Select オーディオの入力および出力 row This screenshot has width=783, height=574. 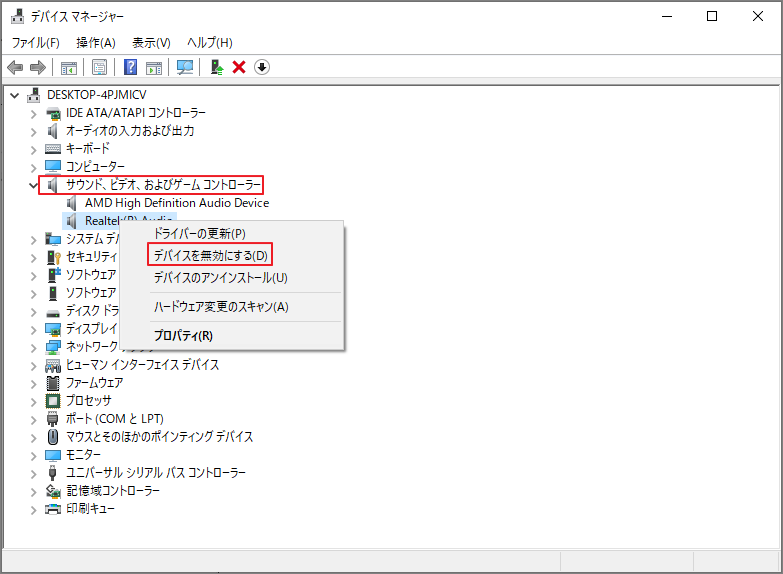[x=130, y=131]
